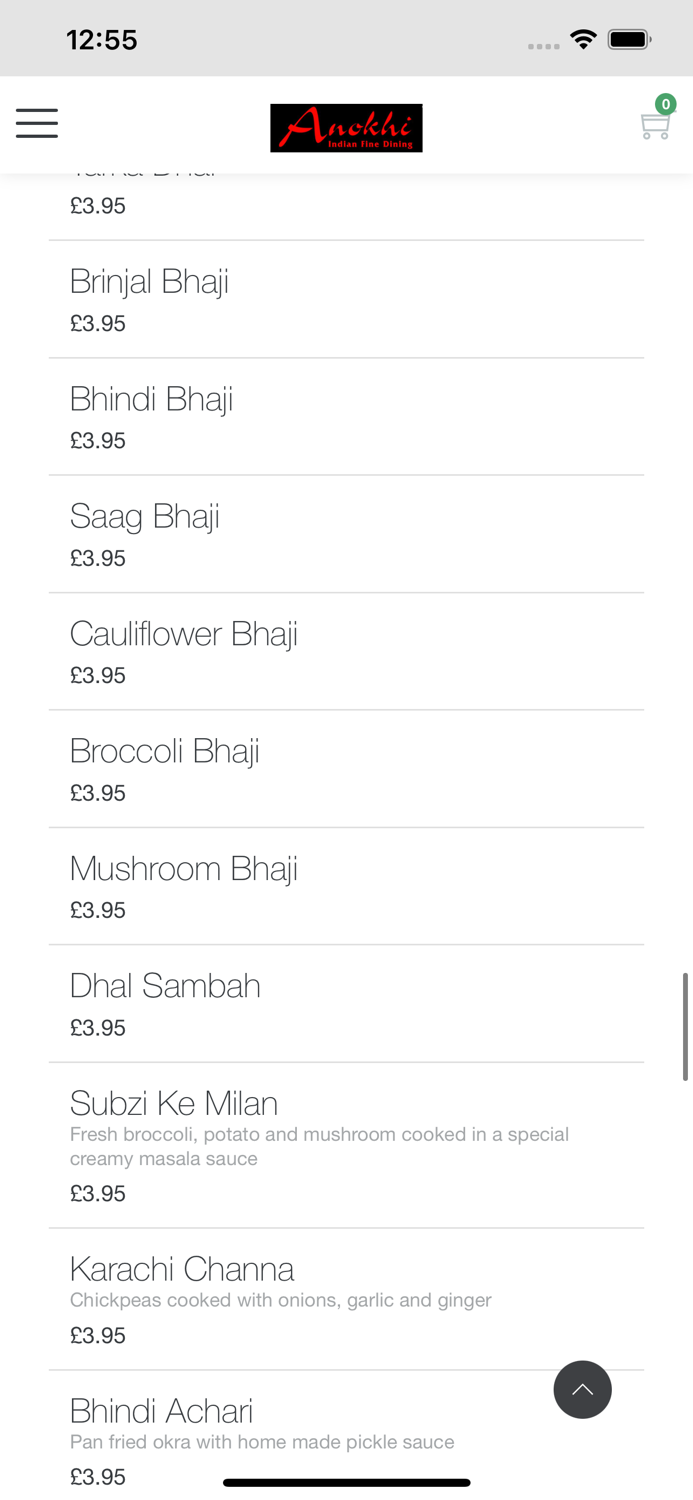The height and width of the screenshot is (1500, 693).
Task: Select the Broccoli Bhaji entry
Action: (164, 752)
